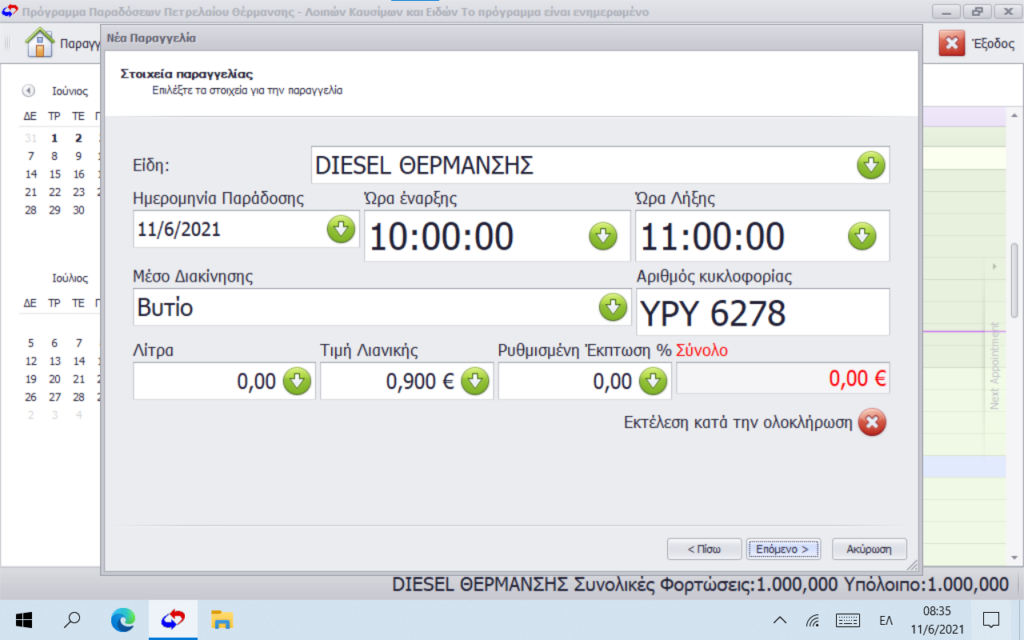Click the Ιούλιος month header
Screen dimensions: 1024x640
(70, 278)
